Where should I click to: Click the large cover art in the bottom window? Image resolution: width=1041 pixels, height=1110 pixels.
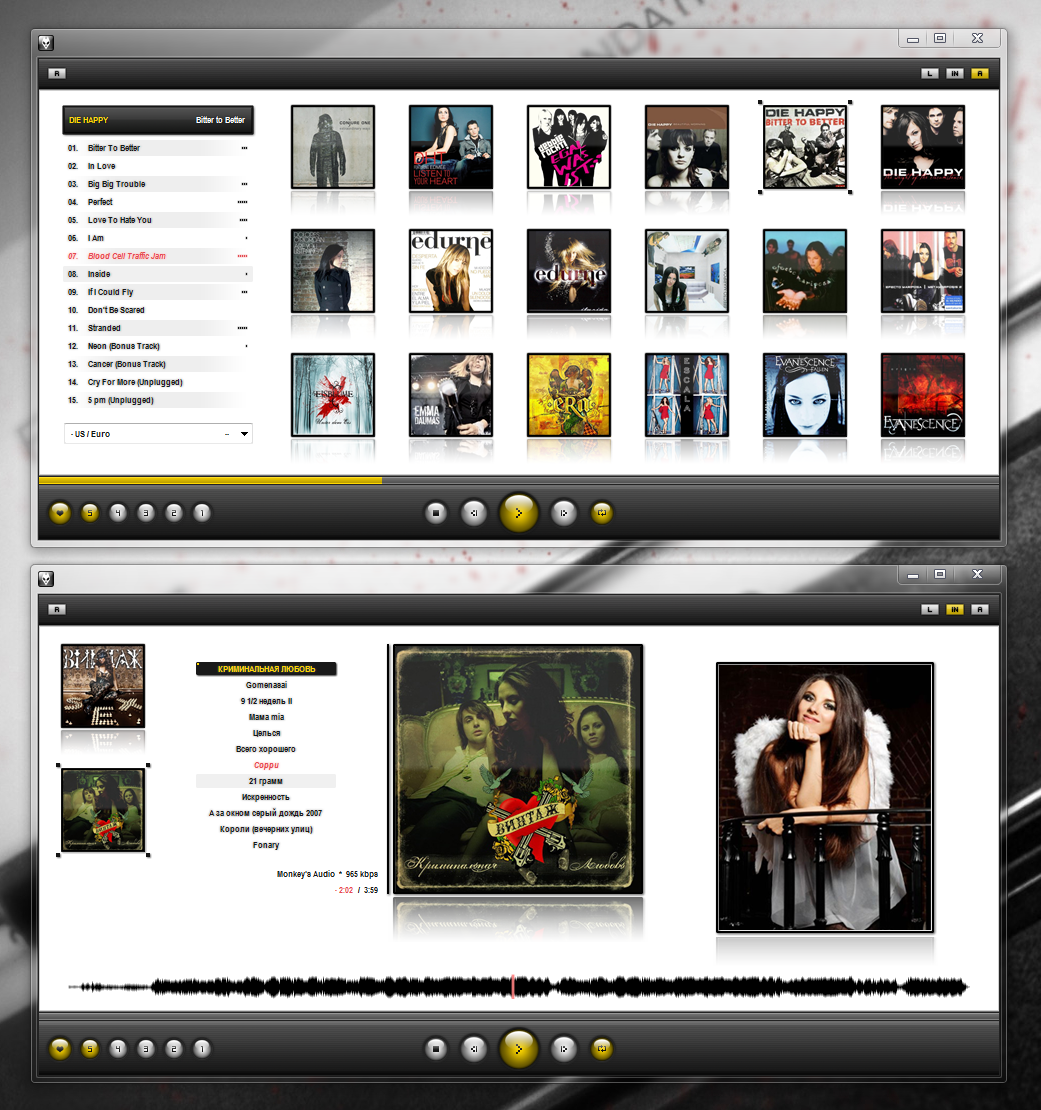[518, 769]
